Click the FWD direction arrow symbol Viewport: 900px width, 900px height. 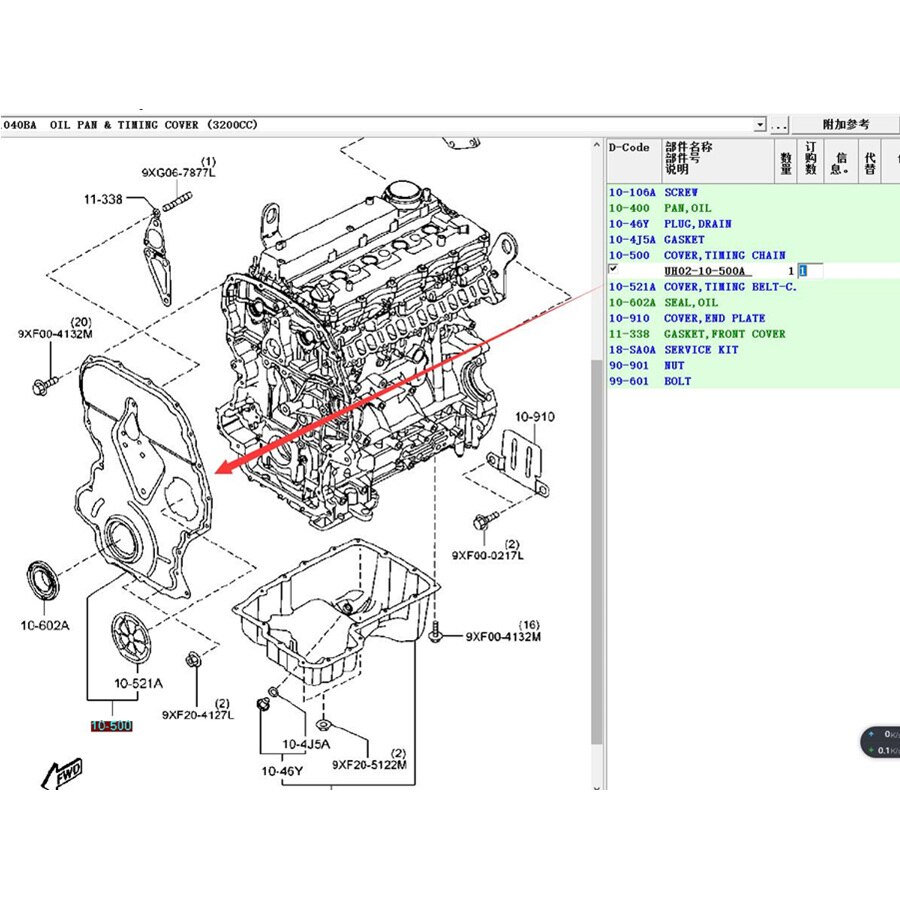pyautogui.click(x=61, y=773)
